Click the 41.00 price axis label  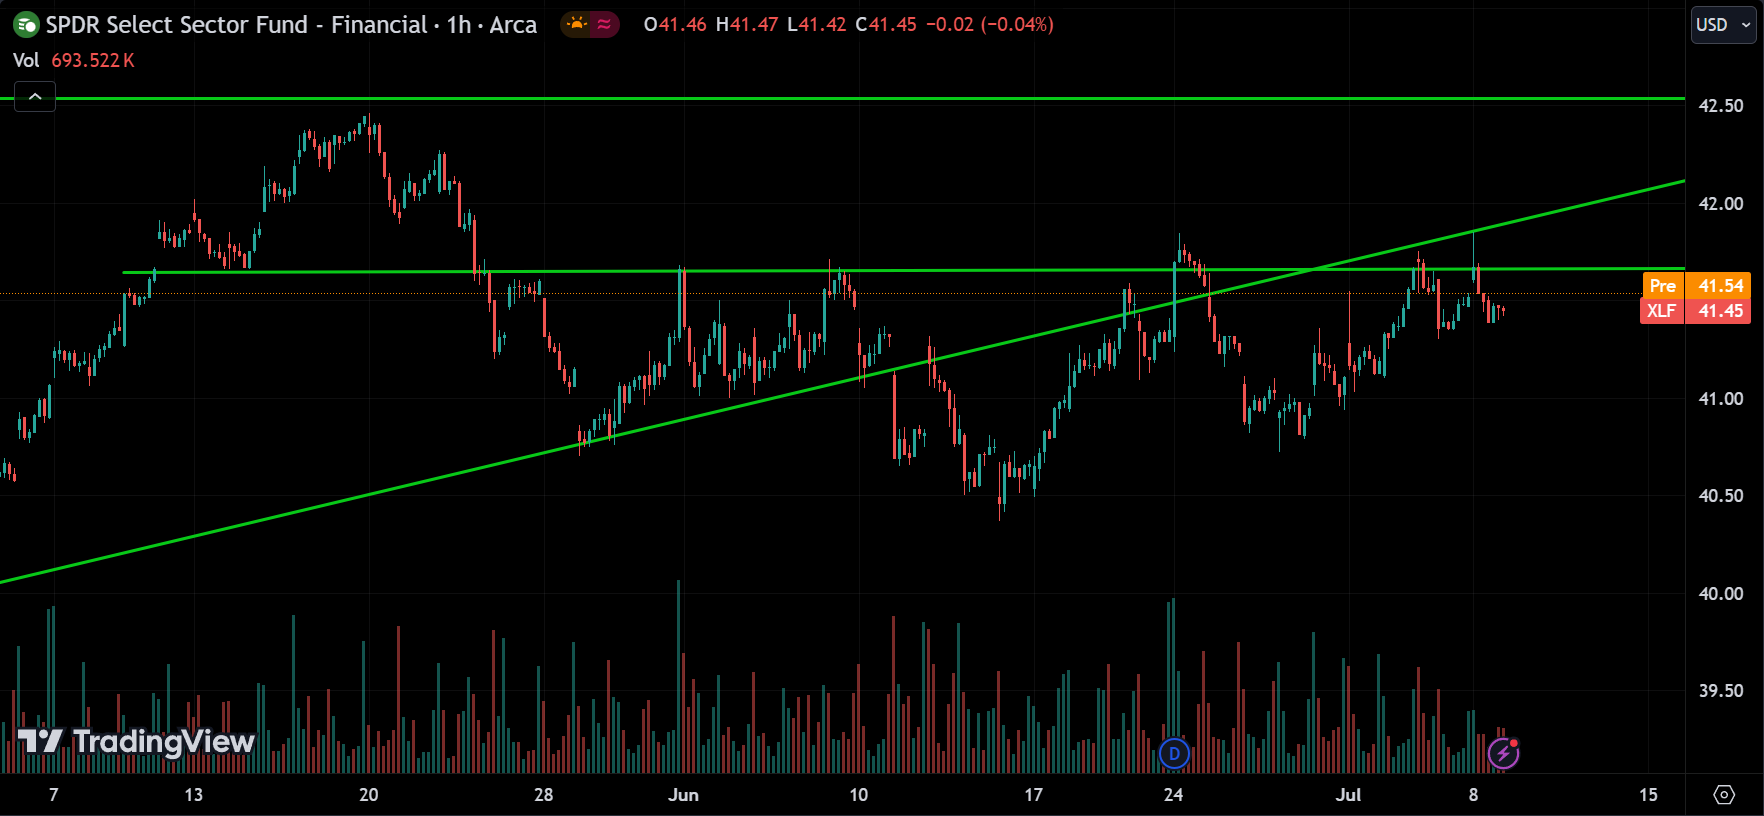1721,399
